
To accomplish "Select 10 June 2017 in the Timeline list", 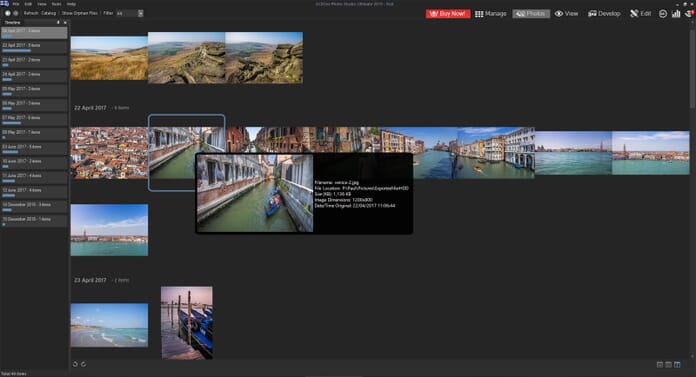I will 34,163.
